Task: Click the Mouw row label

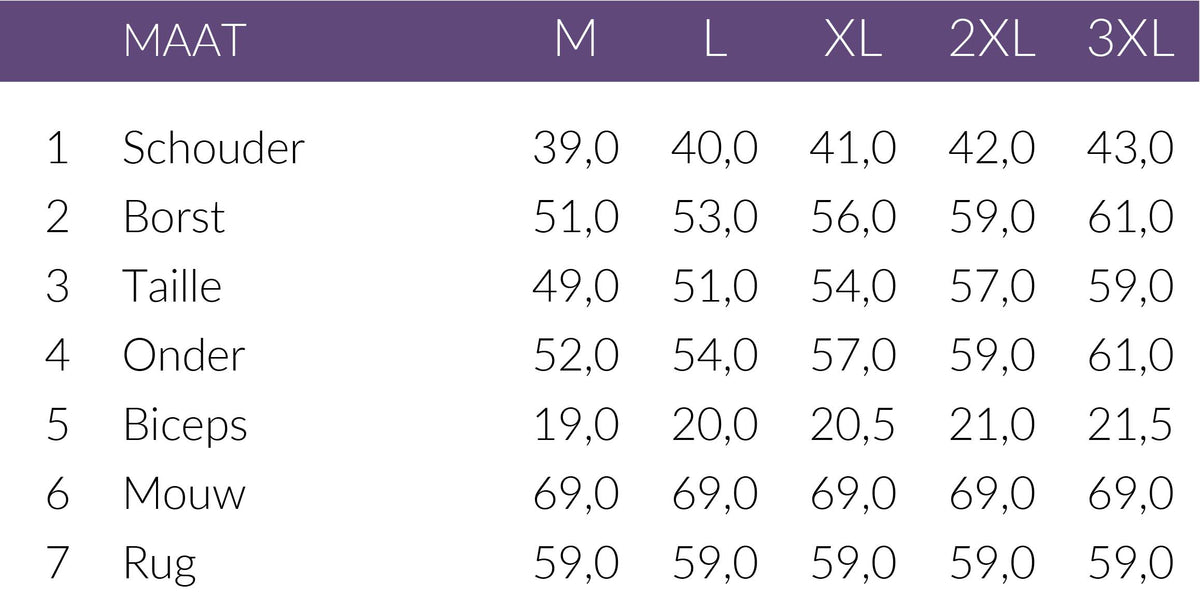Action: point(184,494)
